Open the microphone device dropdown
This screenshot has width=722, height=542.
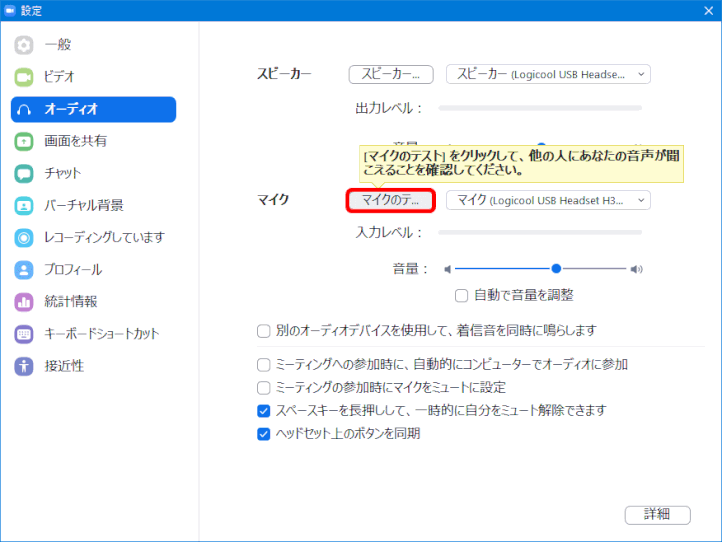548,200
